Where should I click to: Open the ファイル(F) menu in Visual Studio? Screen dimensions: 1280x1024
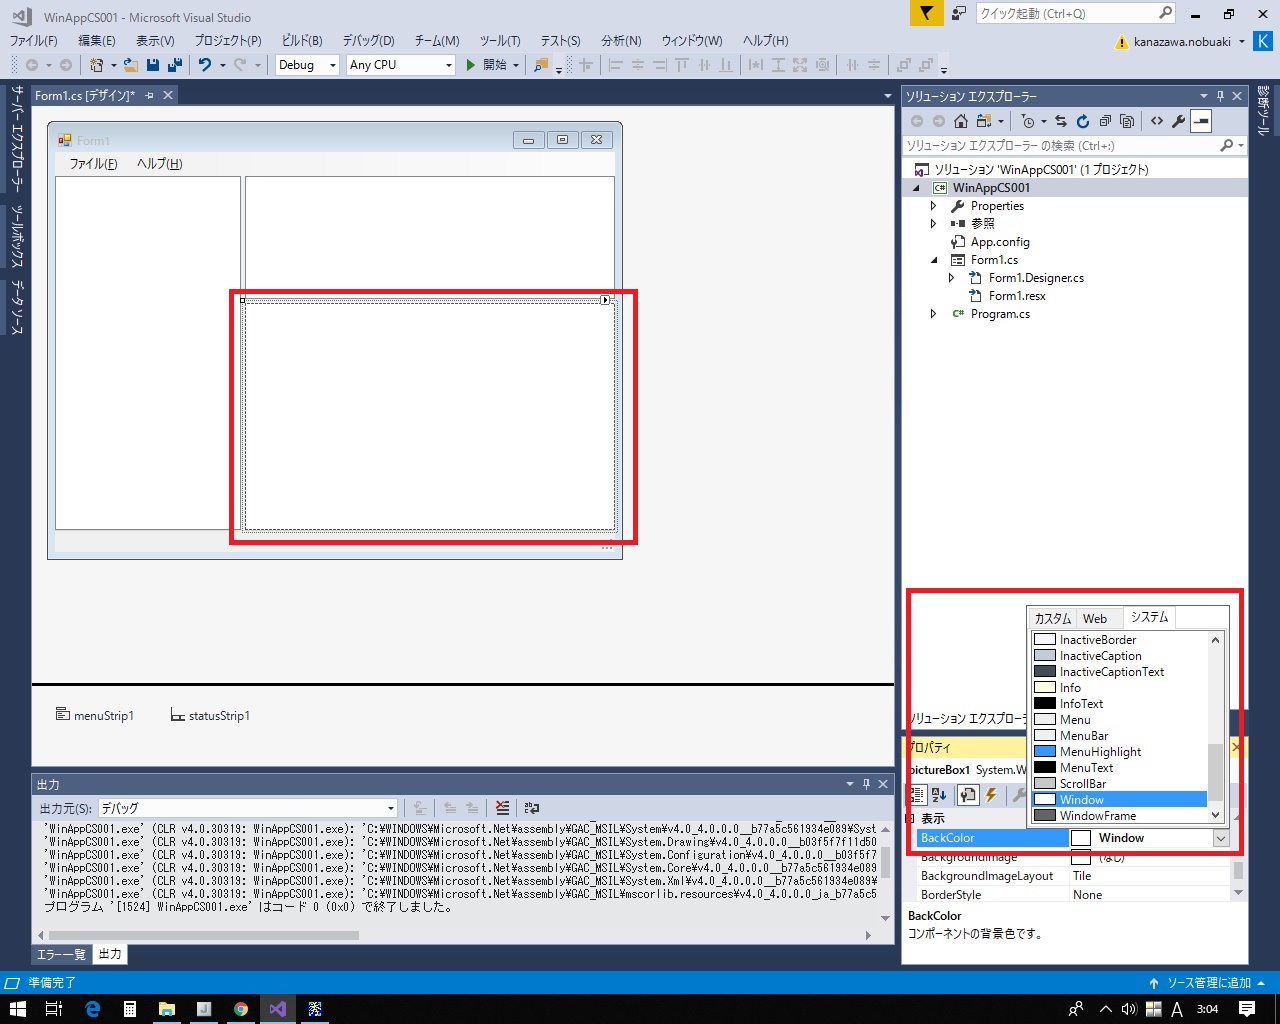click(33, 41)
